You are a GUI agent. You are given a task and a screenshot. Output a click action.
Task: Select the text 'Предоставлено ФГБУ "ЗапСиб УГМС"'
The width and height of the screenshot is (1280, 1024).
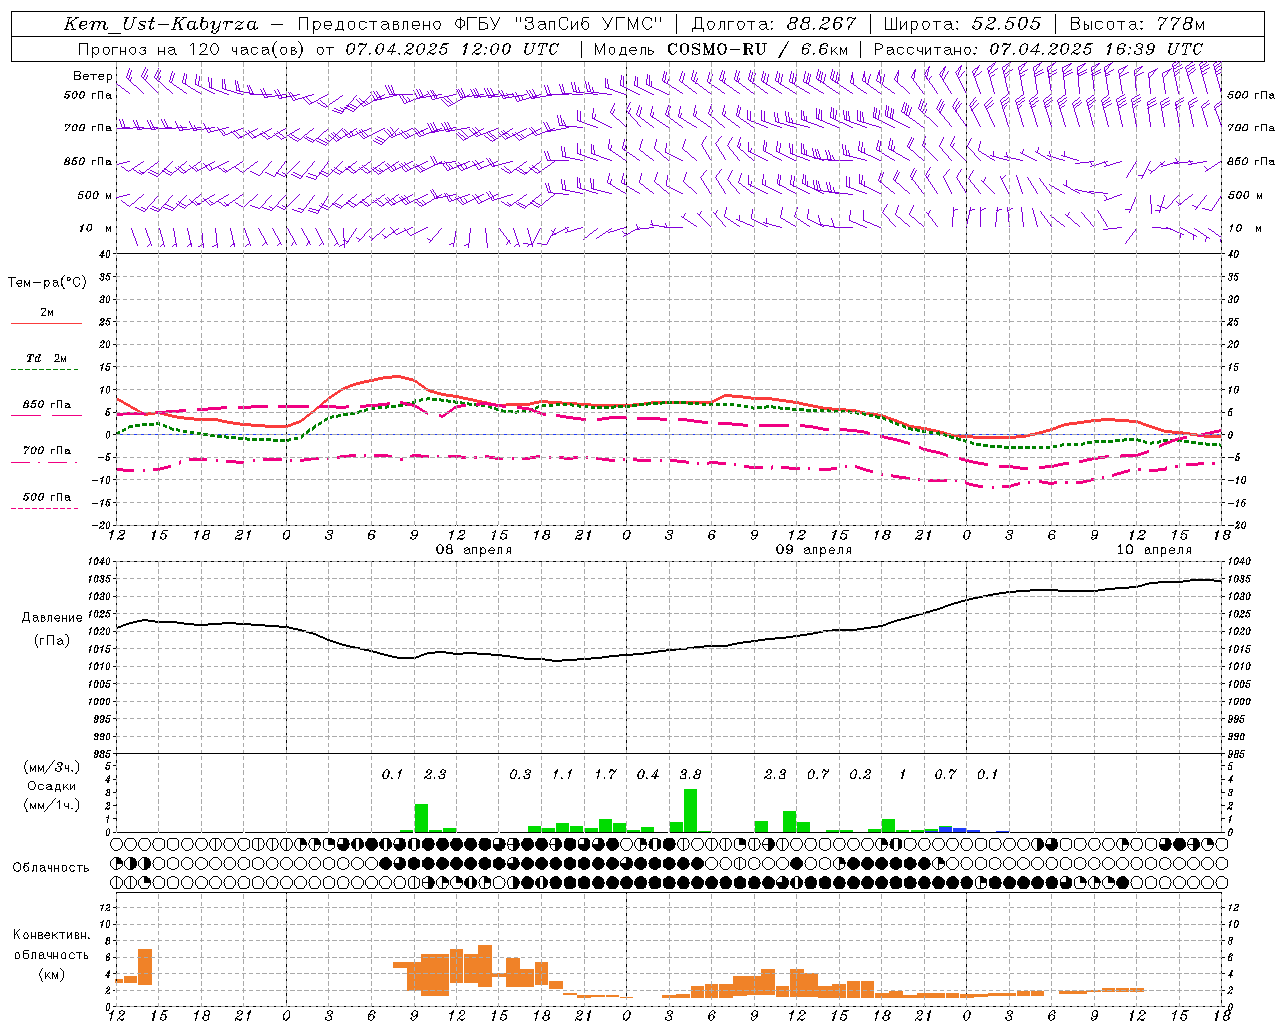tap(481, 24)
